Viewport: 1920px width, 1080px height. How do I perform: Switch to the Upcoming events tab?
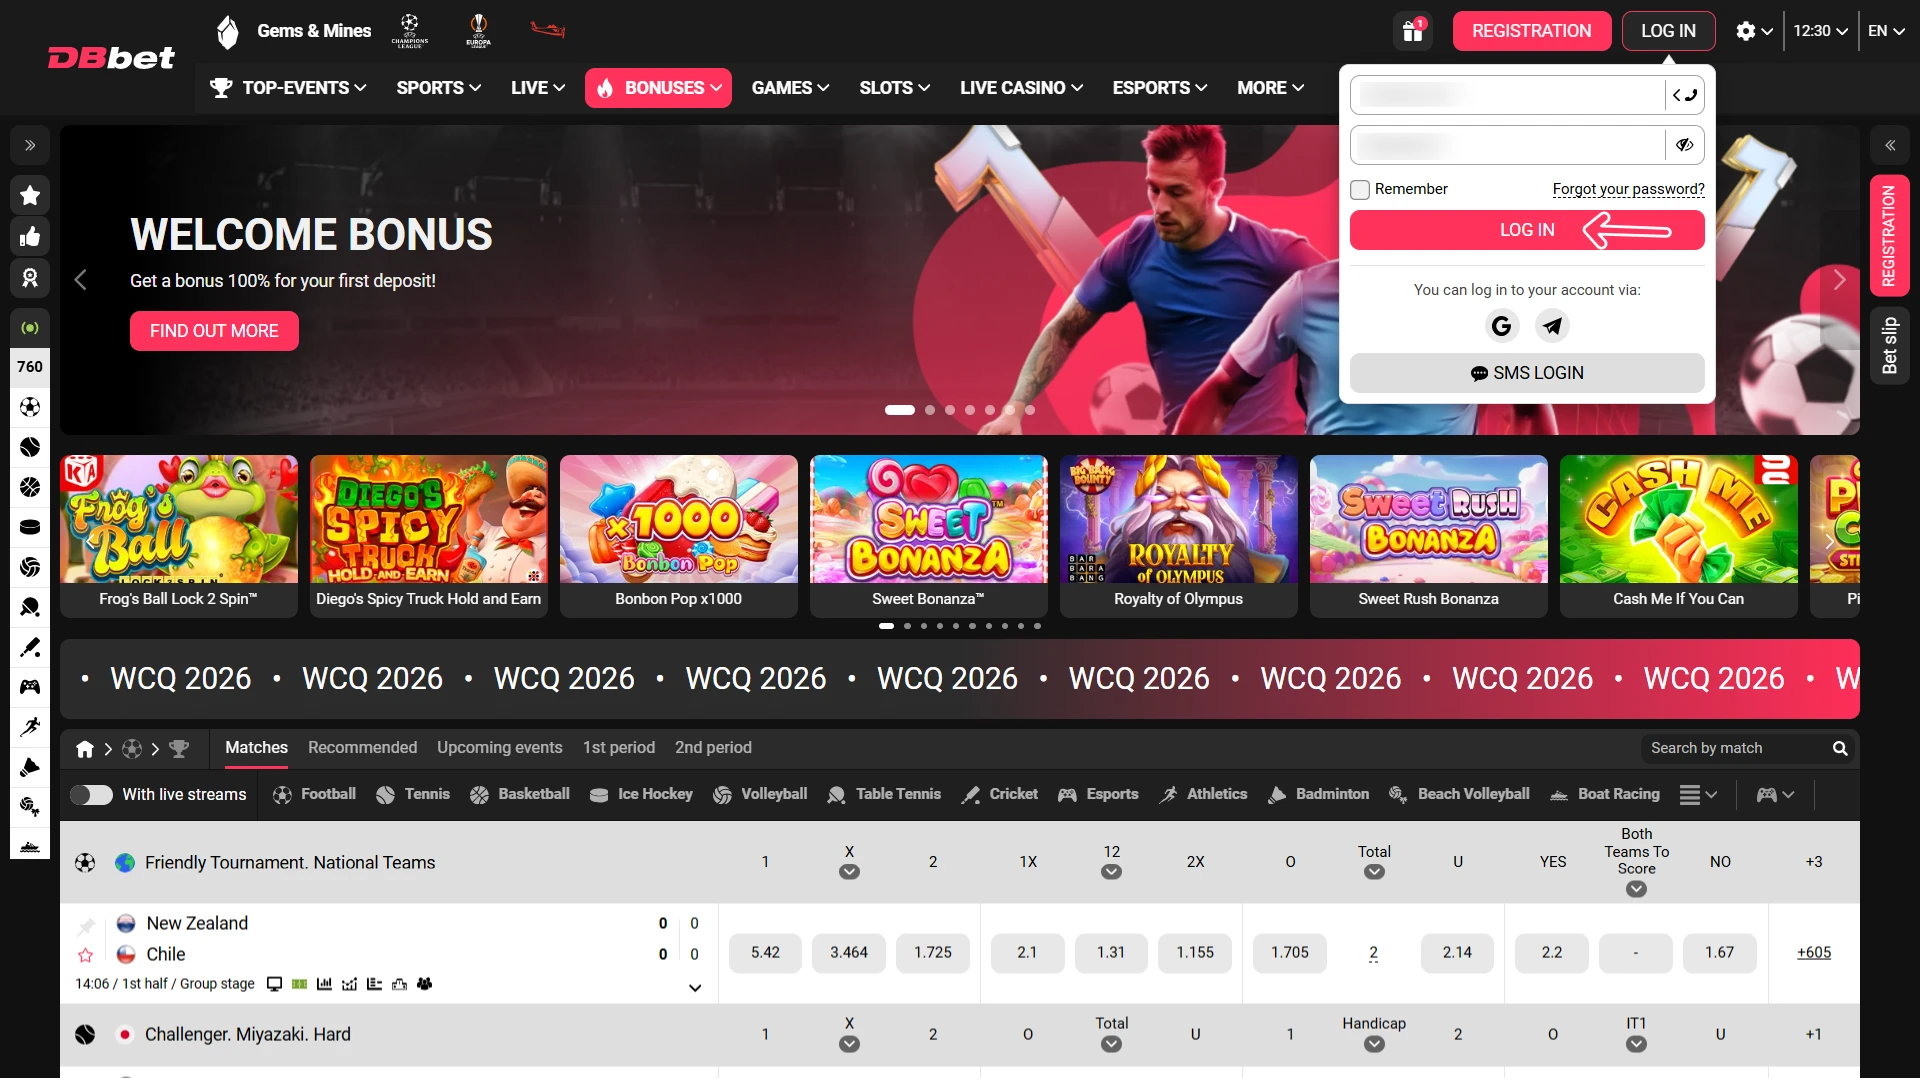[499, 748]
